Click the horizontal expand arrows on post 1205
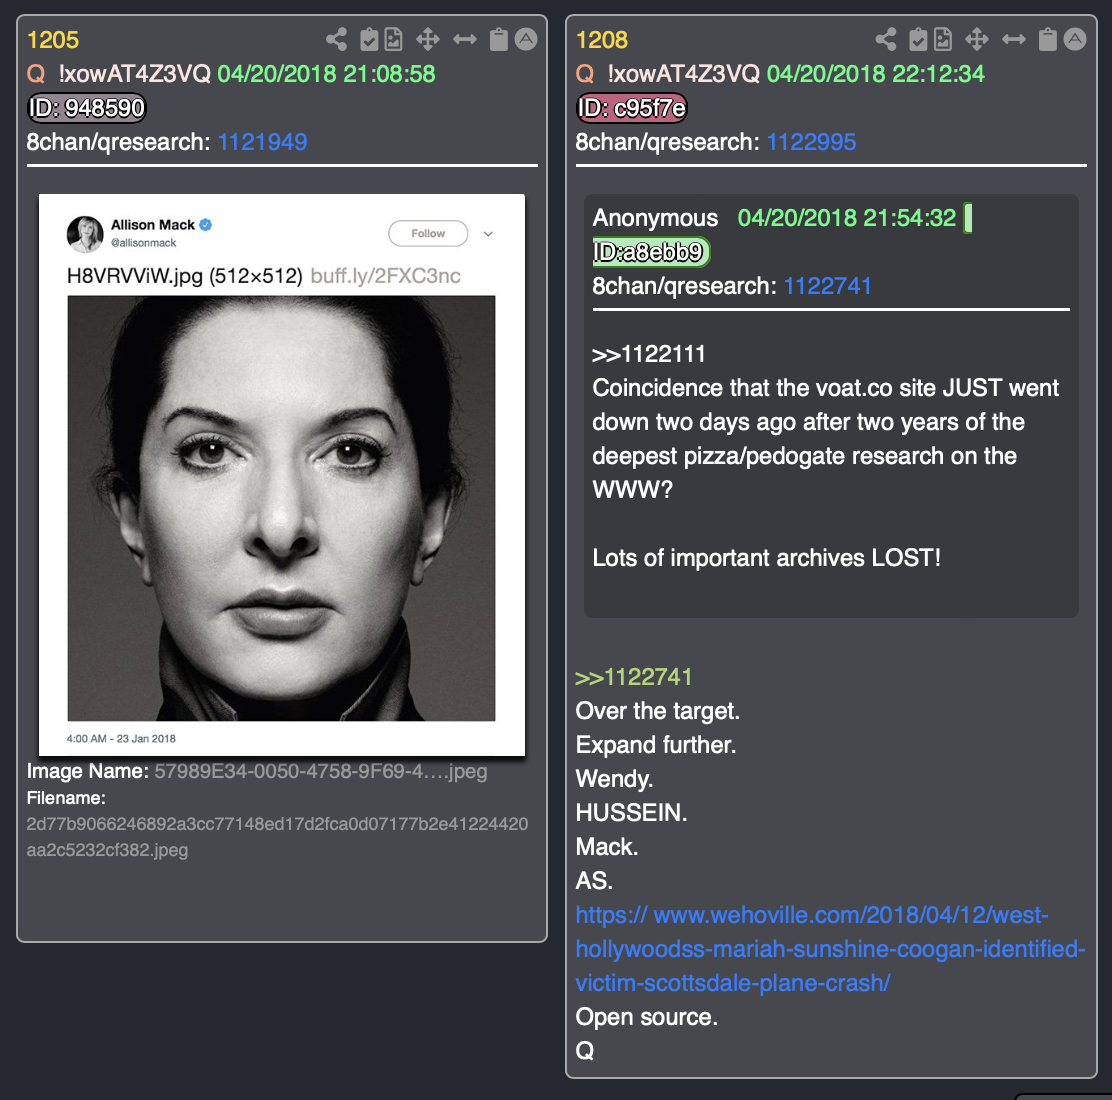 pos(465,39)
